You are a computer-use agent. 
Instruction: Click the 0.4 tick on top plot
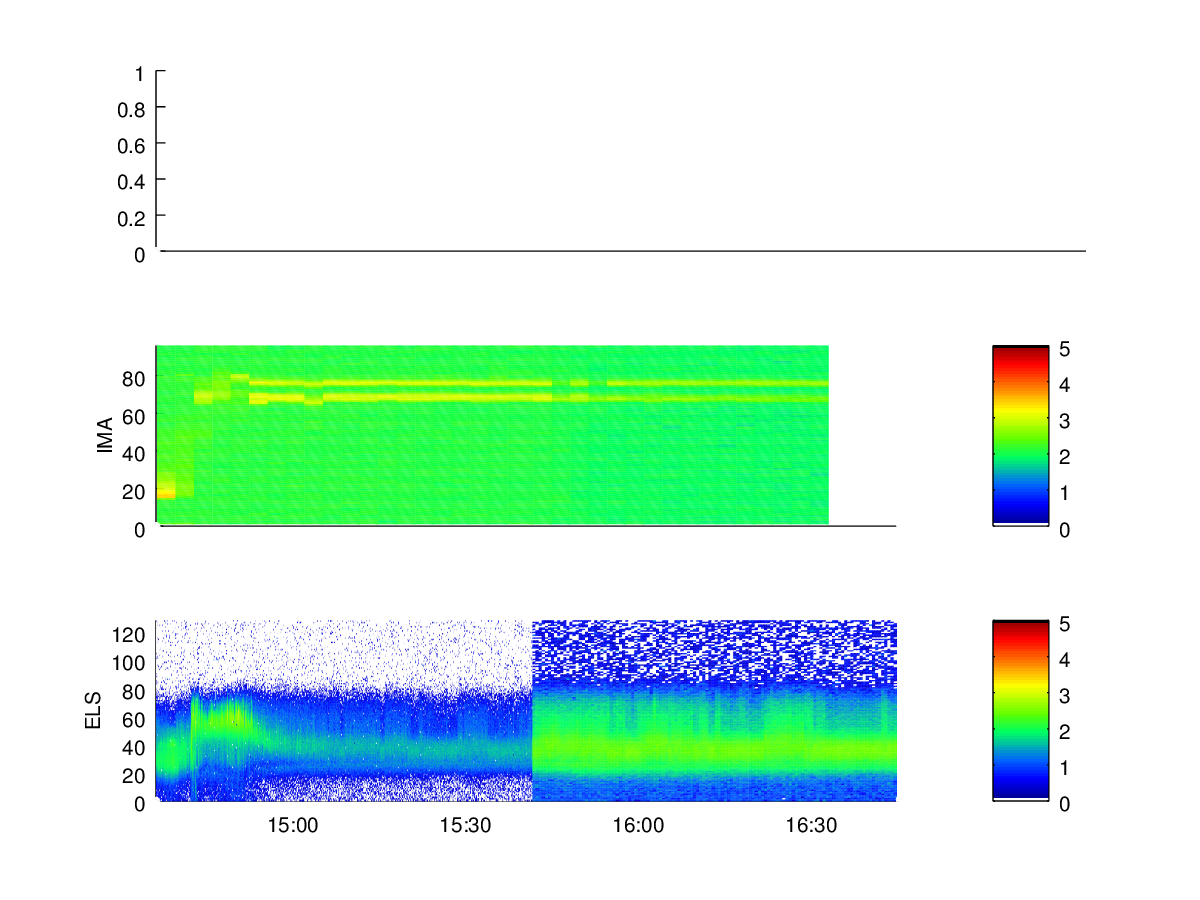click(133, 181)
